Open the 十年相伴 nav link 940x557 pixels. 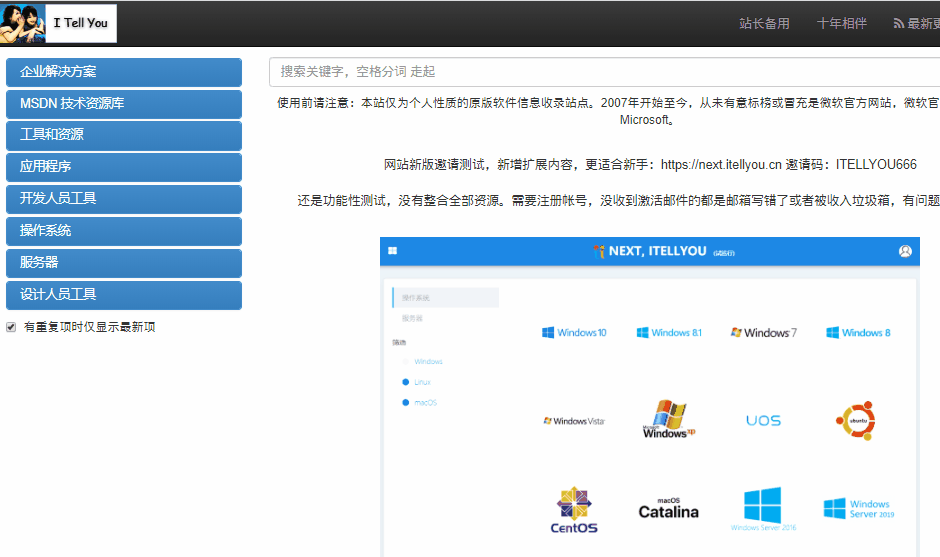842,23
